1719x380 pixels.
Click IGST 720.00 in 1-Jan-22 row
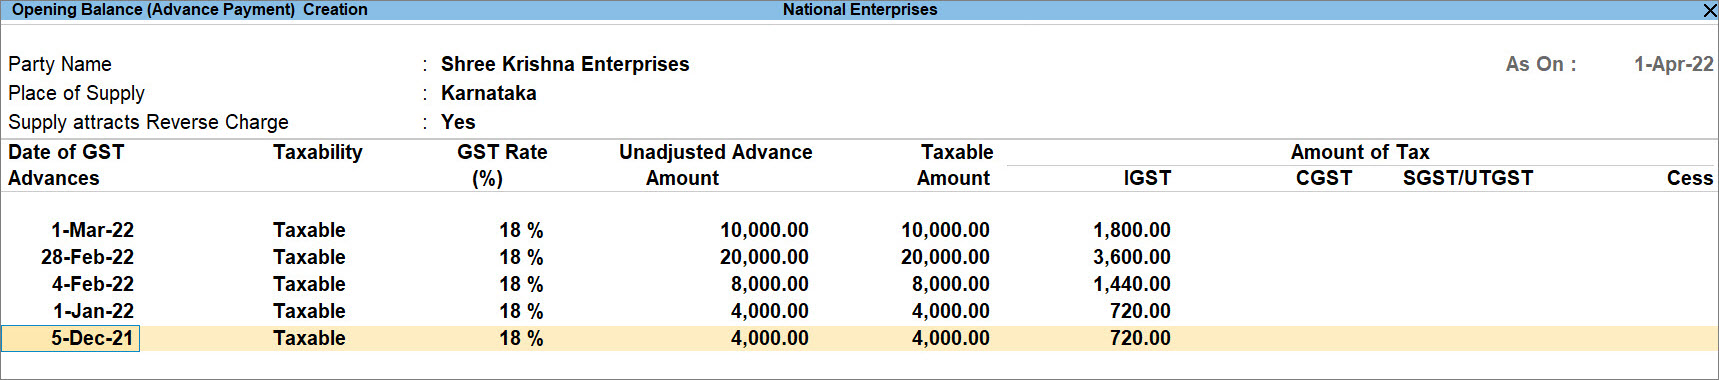(1140, 311)
